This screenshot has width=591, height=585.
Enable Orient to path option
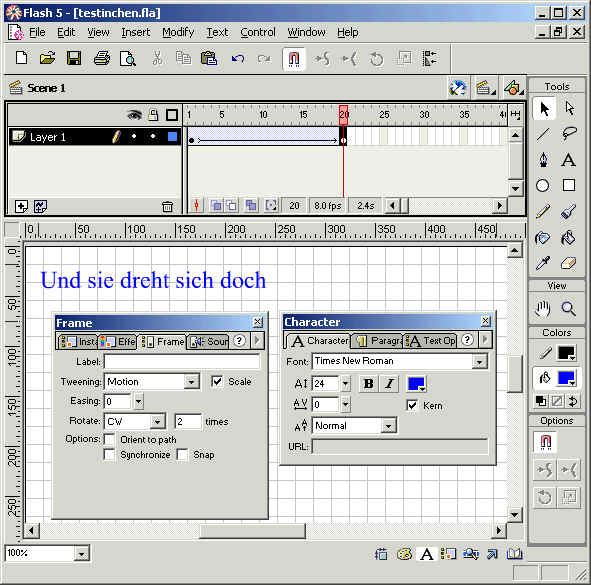(109, 440)
